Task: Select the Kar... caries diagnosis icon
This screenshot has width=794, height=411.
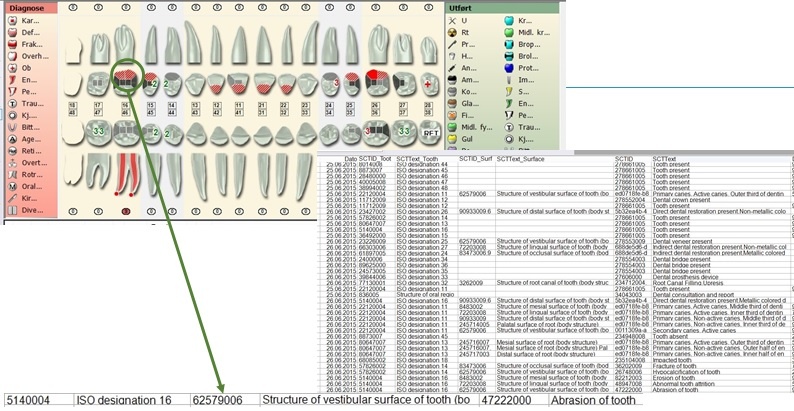Action: 13,21
